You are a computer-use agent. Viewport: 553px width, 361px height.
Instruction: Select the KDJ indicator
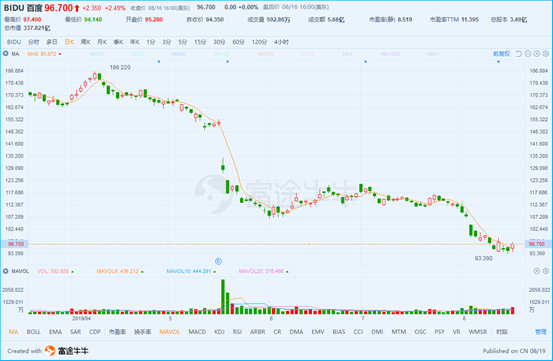(219, 332)
